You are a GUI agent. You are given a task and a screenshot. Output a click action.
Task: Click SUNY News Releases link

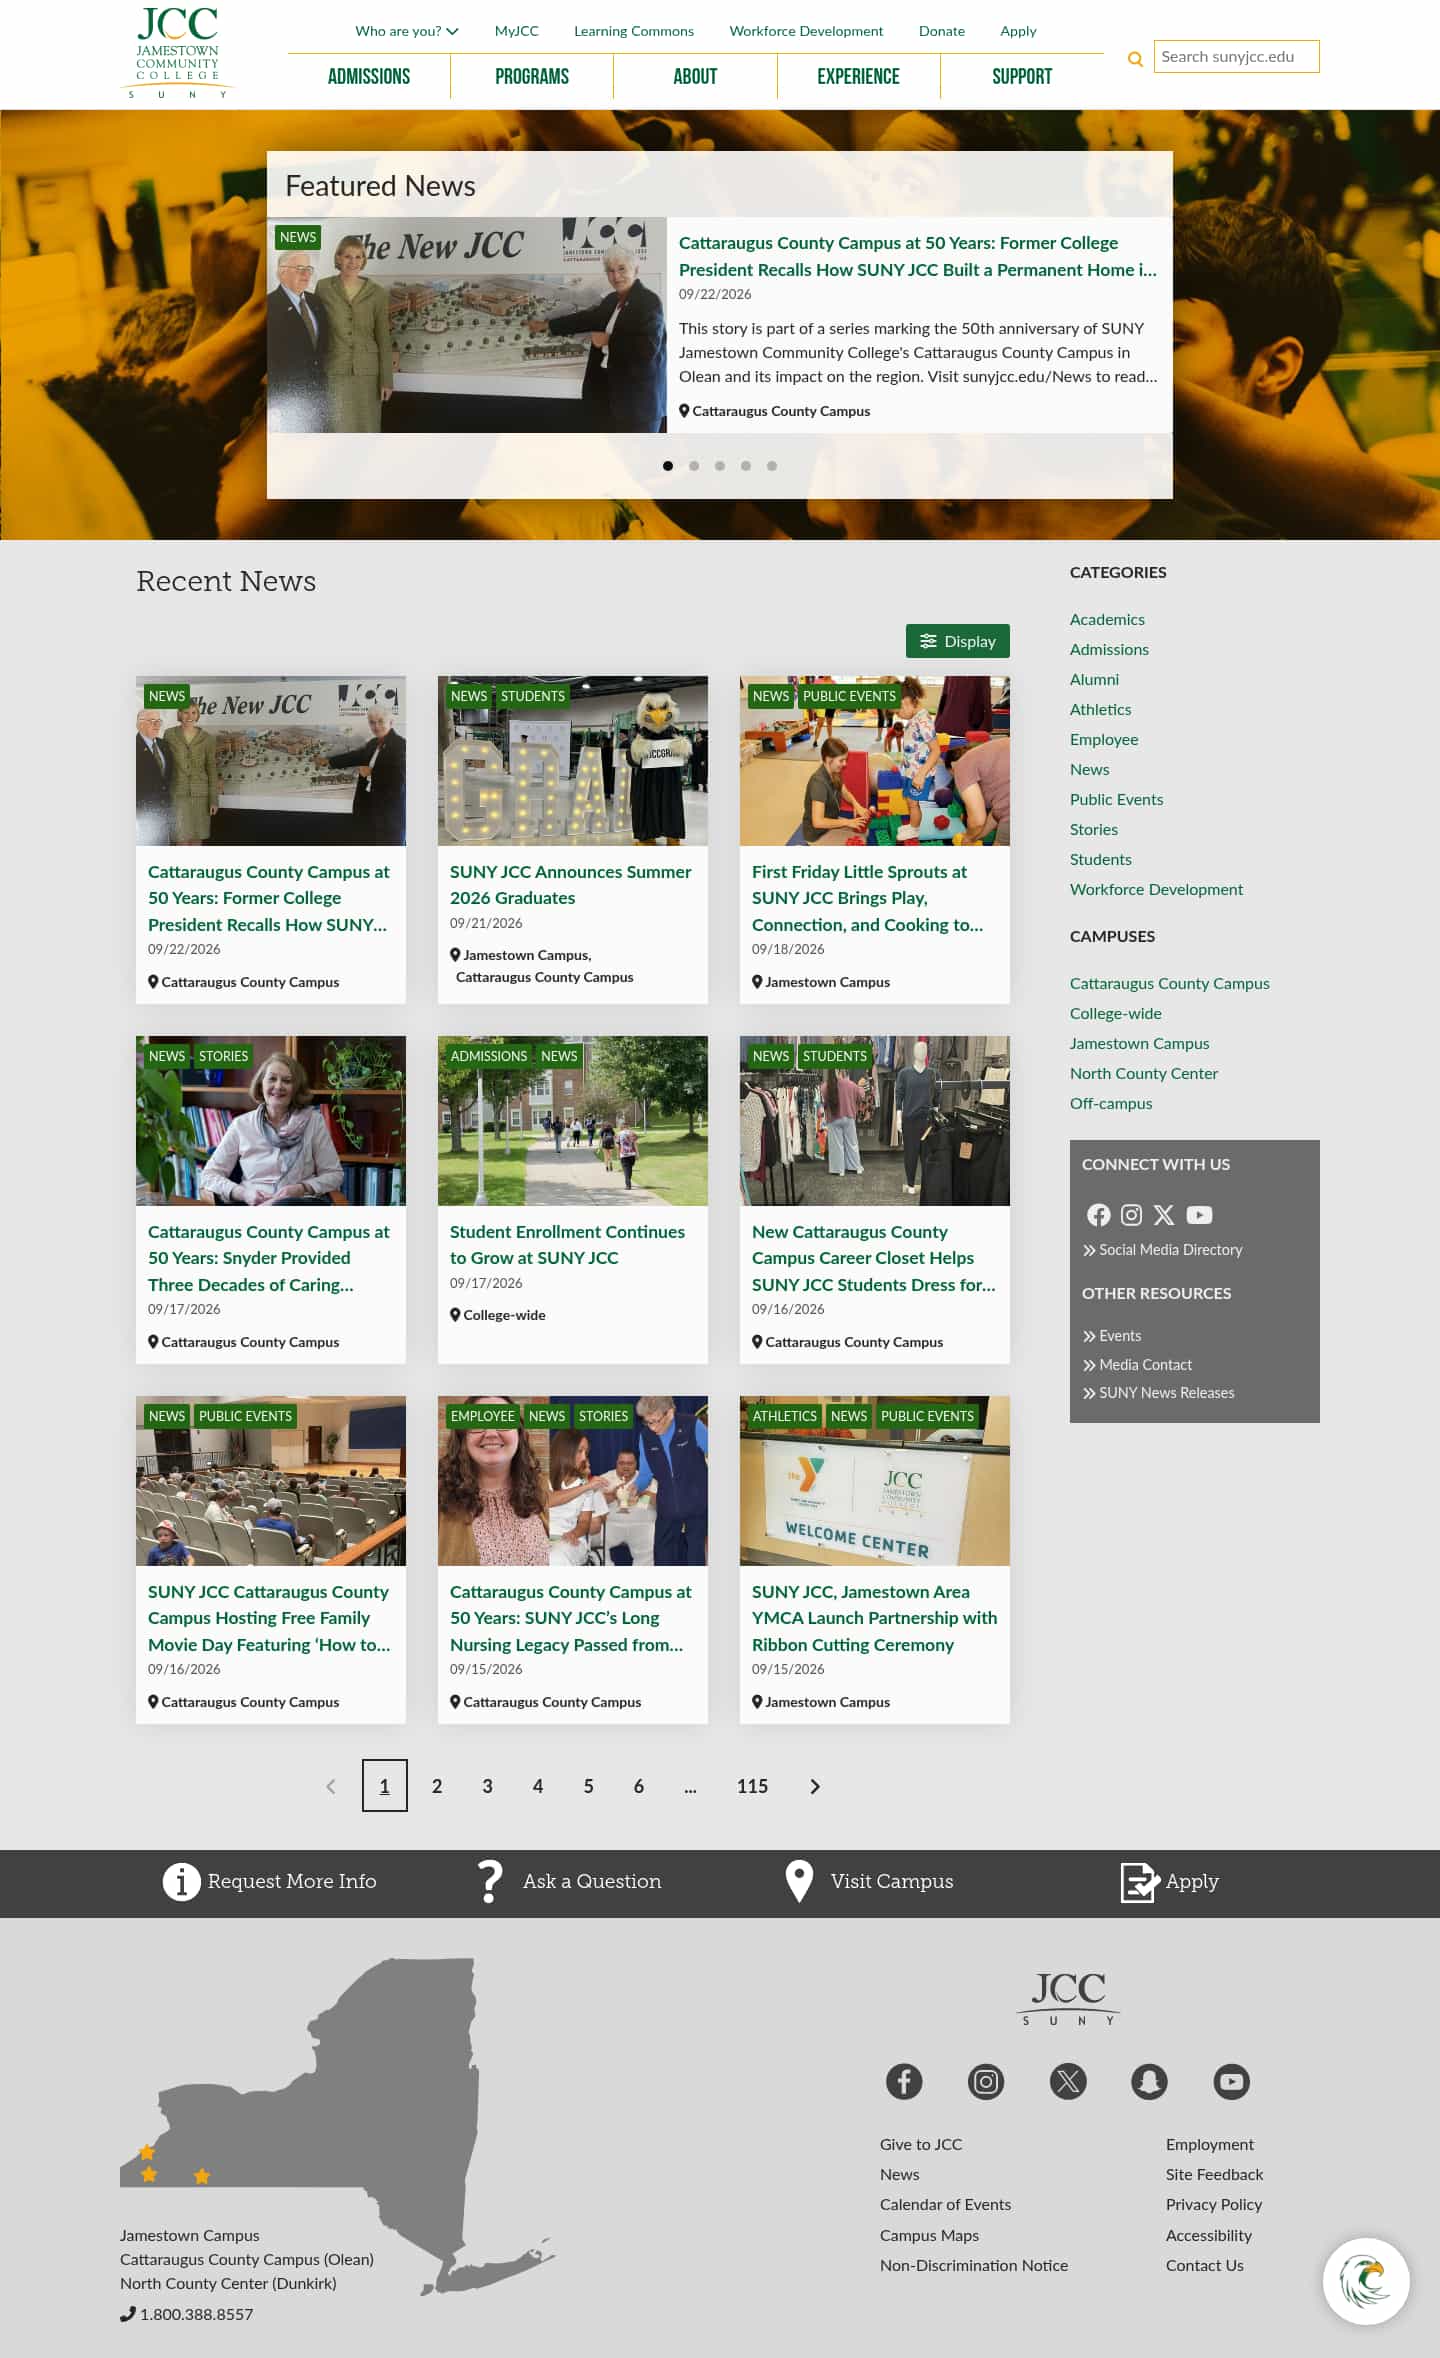tap(1159, 1393)
